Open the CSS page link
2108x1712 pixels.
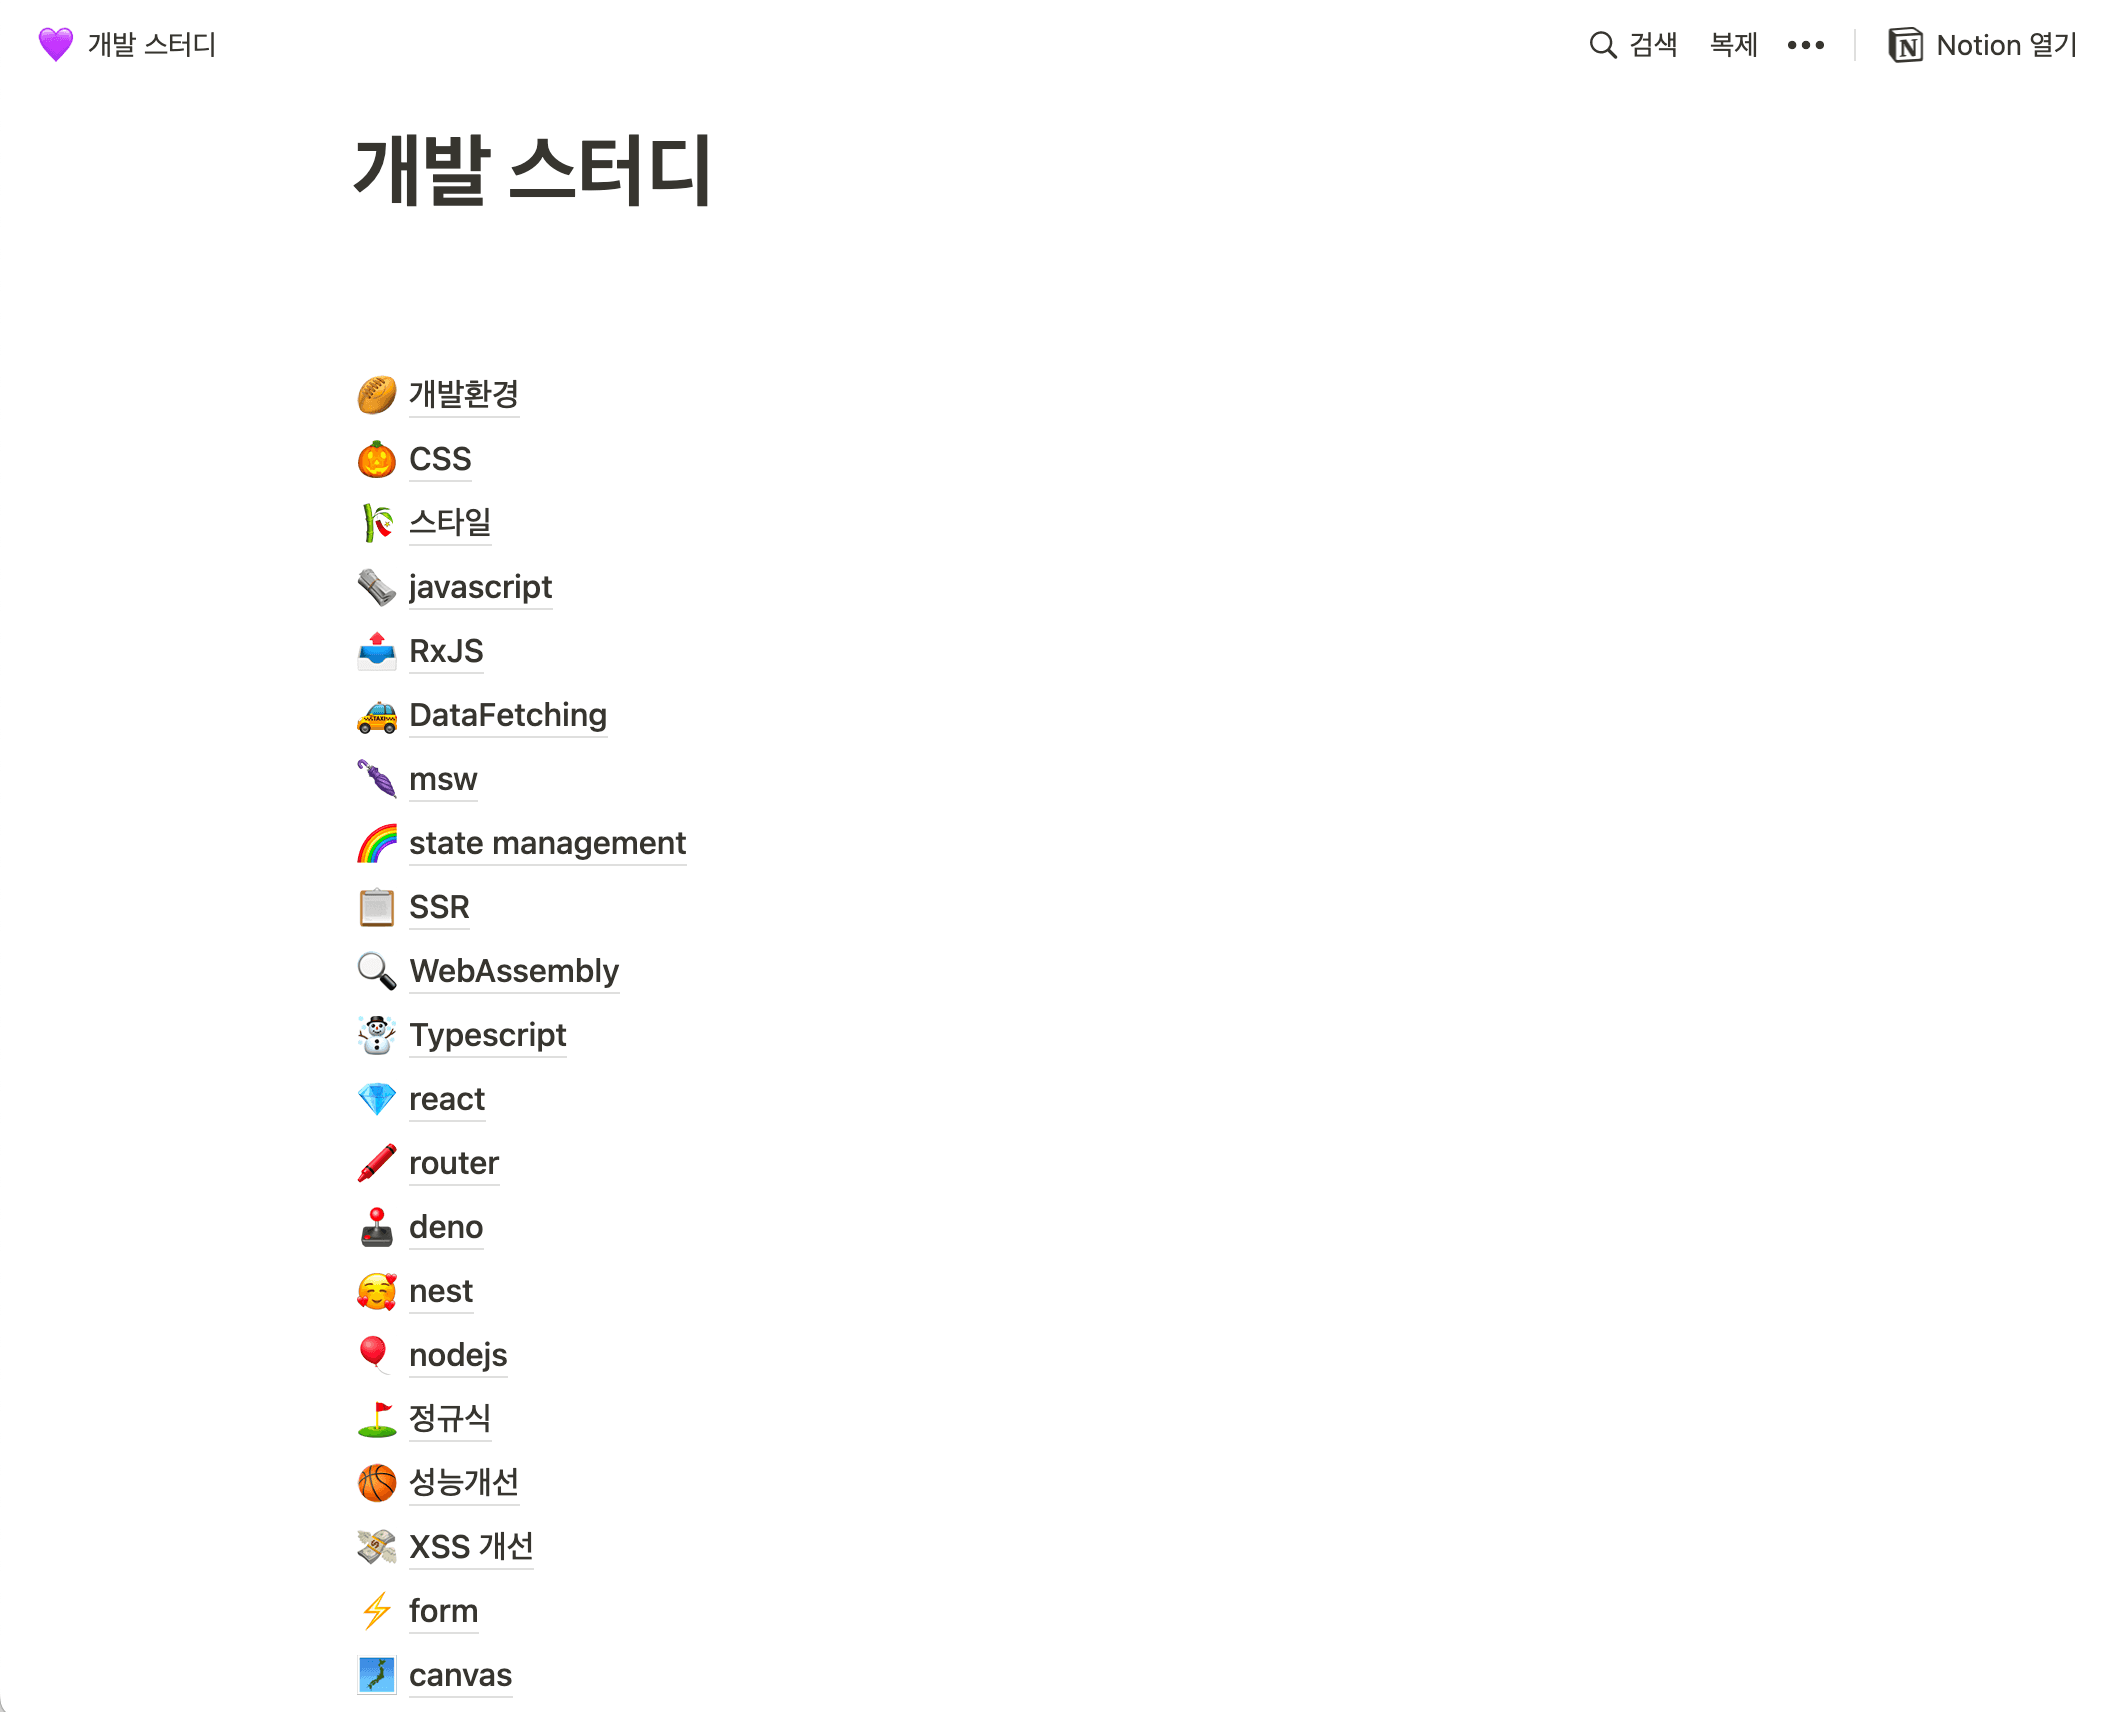coord(440,459)
